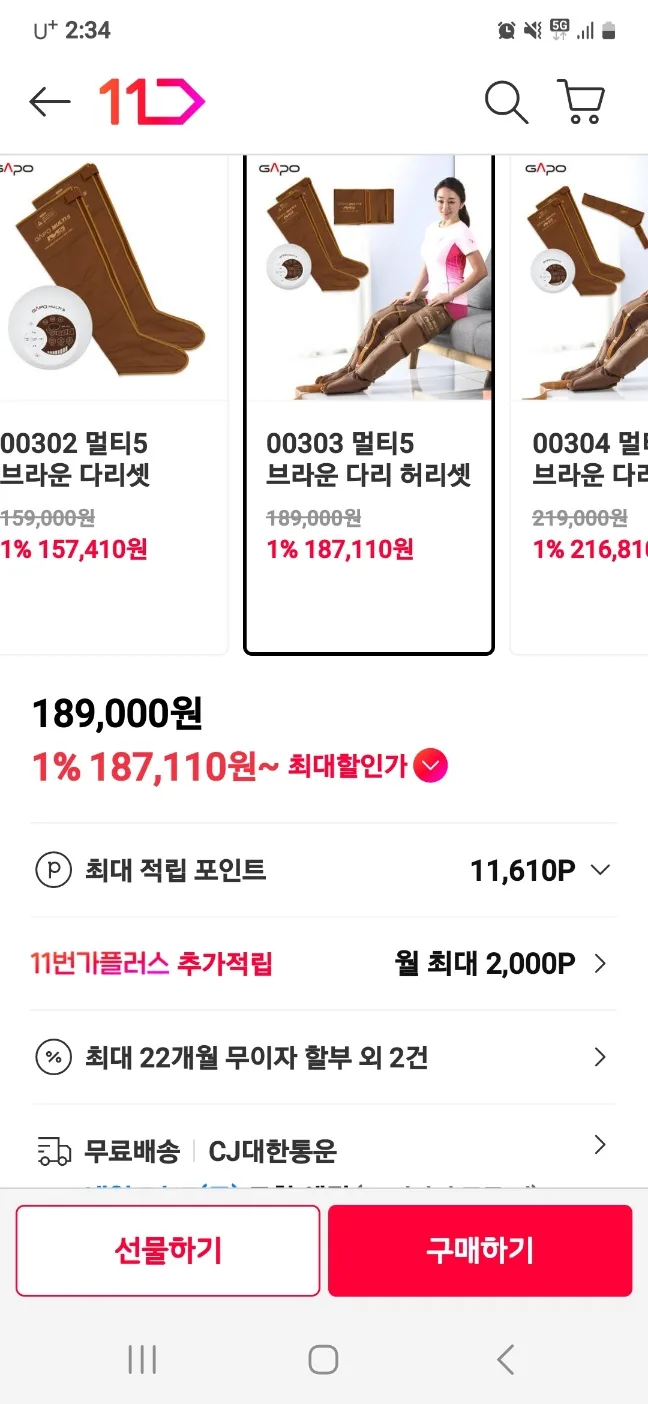The width and height of the screenshot is (648, 1404).
Task: Open 최대 22개월 무이자 할부 details
Action: click(x=323, y=1057)
